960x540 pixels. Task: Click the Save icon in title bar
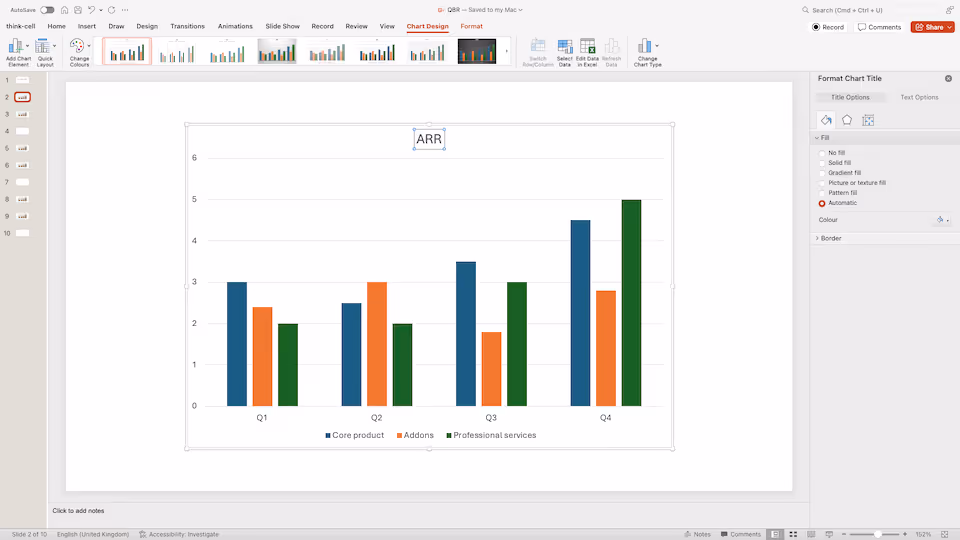(78, 10)
